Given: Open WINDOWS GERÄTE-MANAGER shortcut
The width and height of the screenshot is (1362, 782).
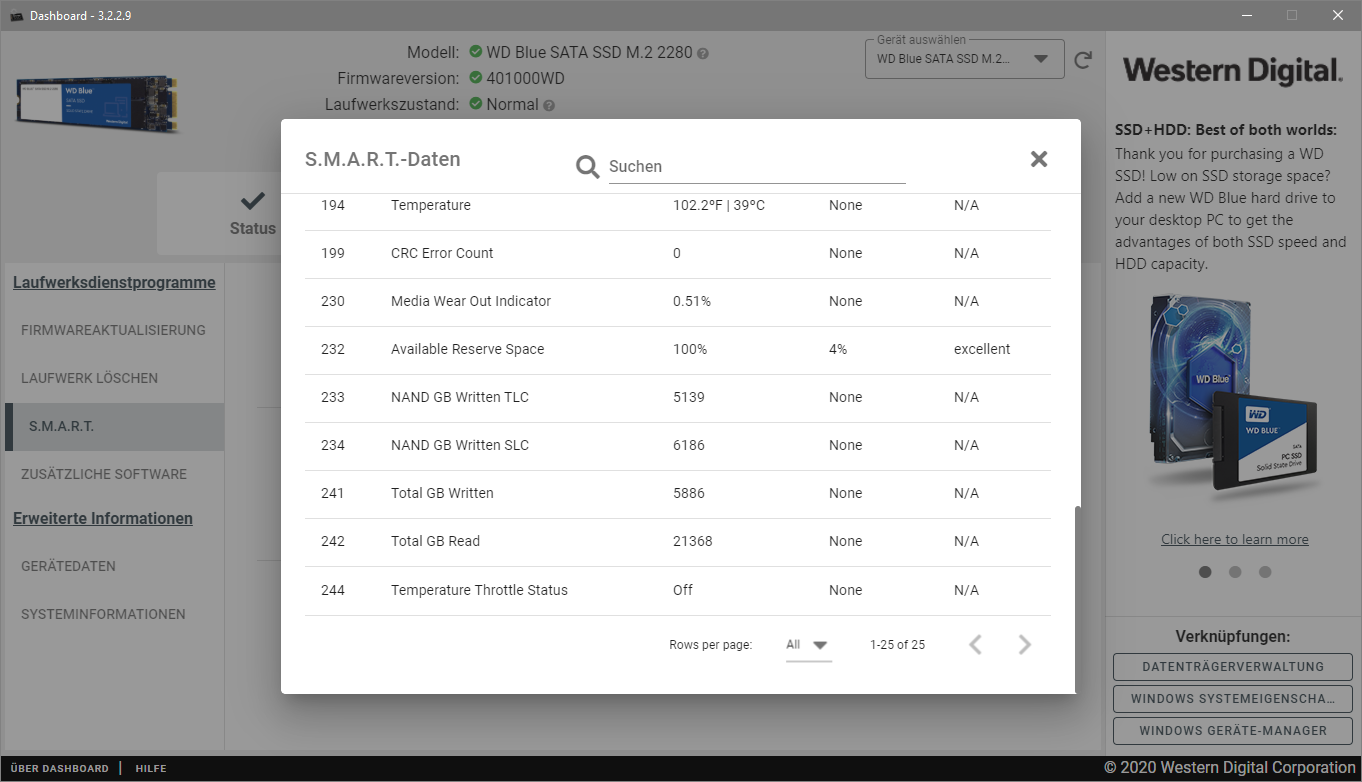Looking at the screenshot, I should (1233, 731).
